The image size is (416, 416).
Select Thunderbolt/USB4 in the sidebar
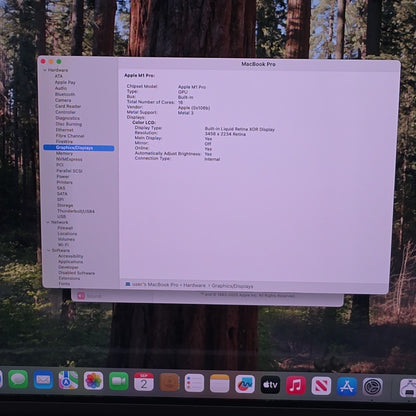point(76,211)
